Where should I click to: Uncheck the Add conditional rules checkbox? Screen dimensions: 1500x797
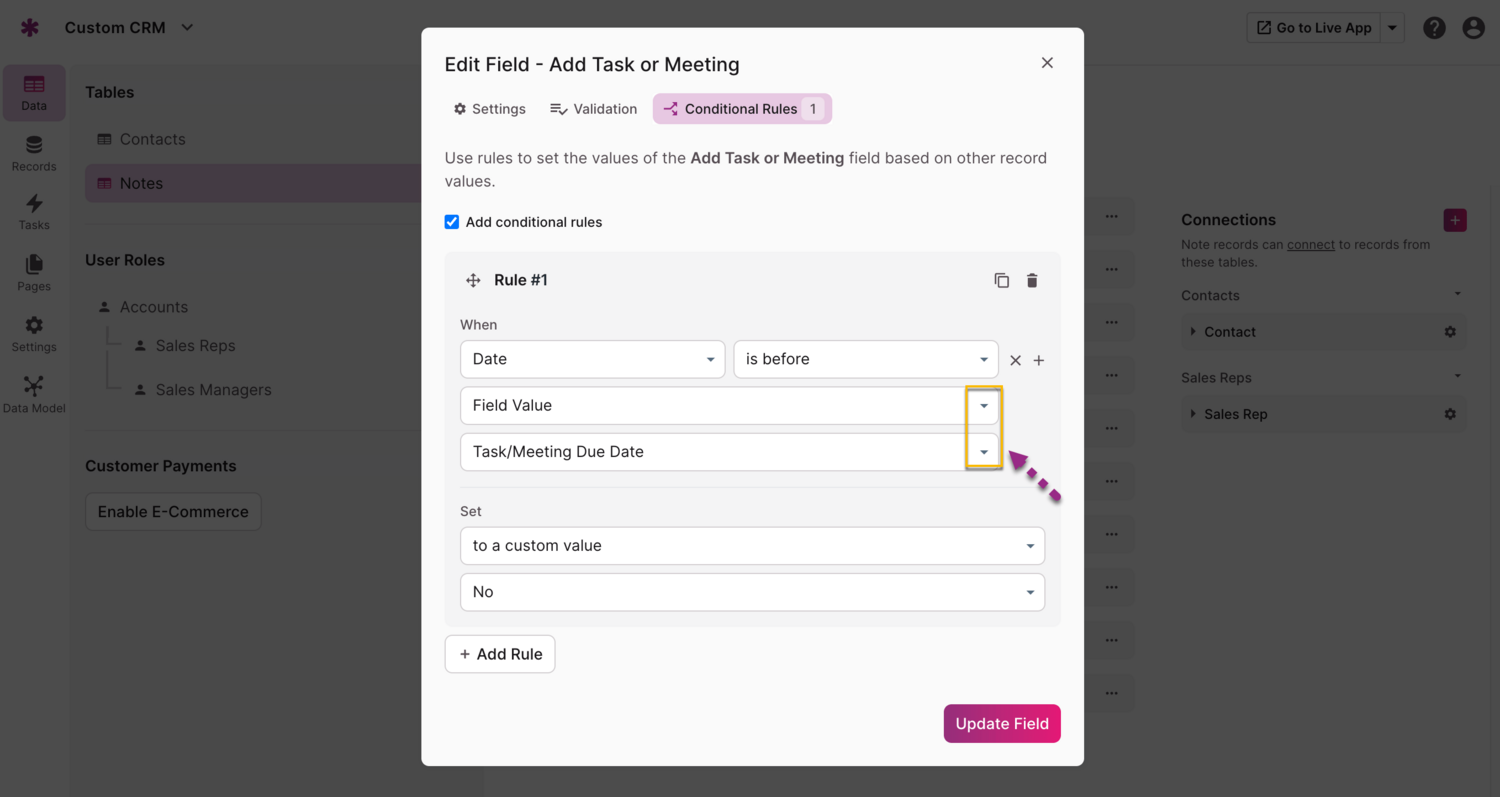(x=452, y=222)
